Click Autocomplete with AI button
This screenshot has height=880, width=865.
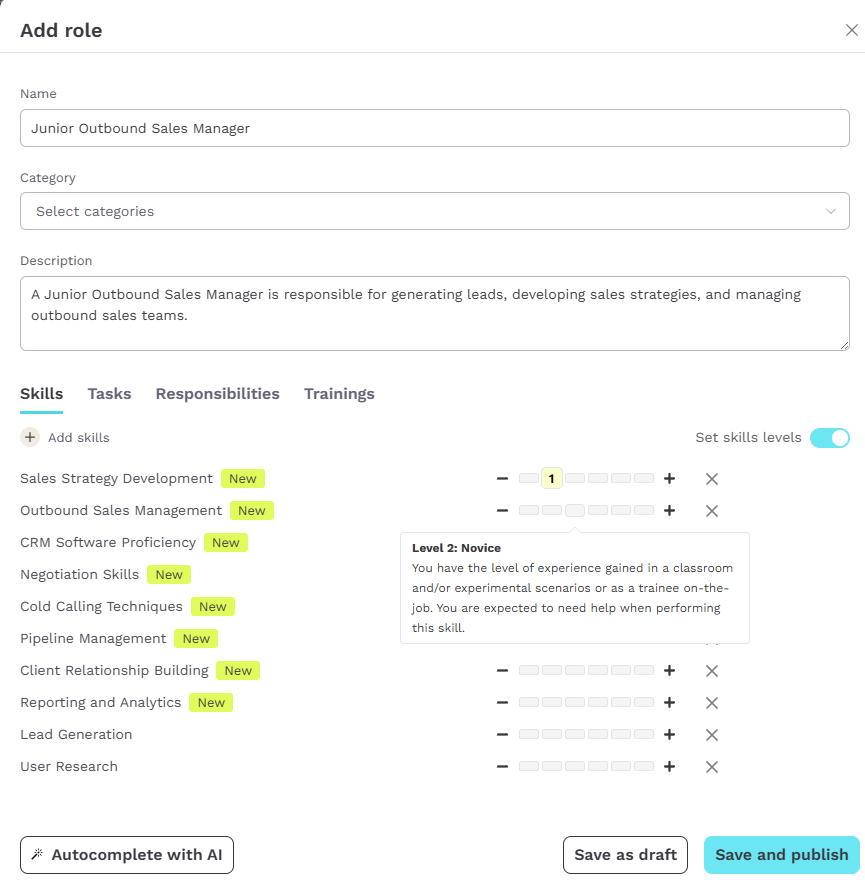click(x=127, y=855)
